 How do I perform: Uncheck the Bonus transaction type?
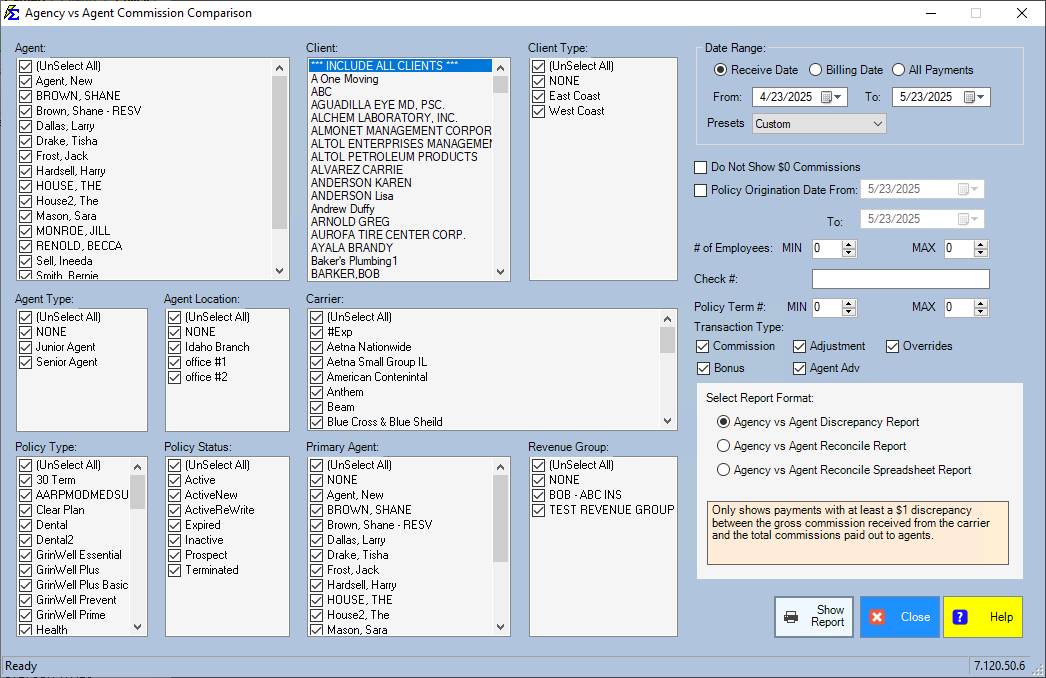coord(704,367)
